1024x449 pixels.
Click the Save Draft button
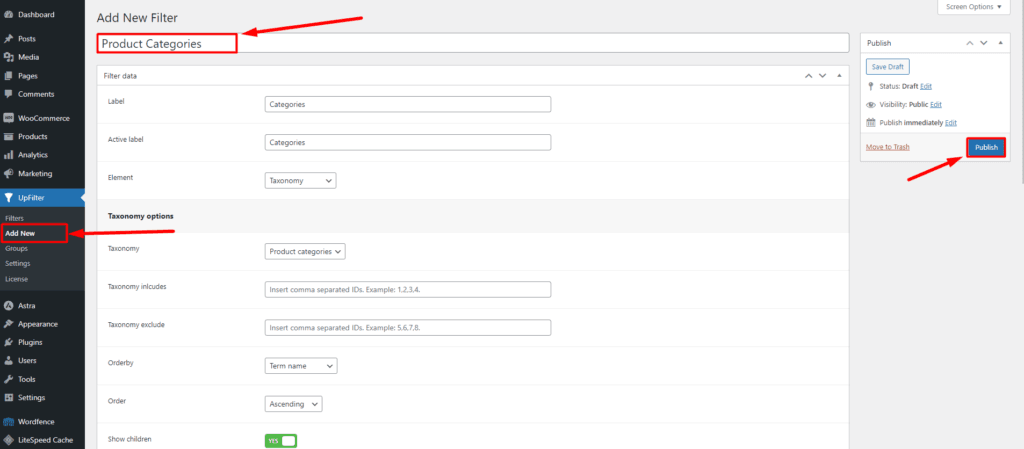click(x=887, y=67)
